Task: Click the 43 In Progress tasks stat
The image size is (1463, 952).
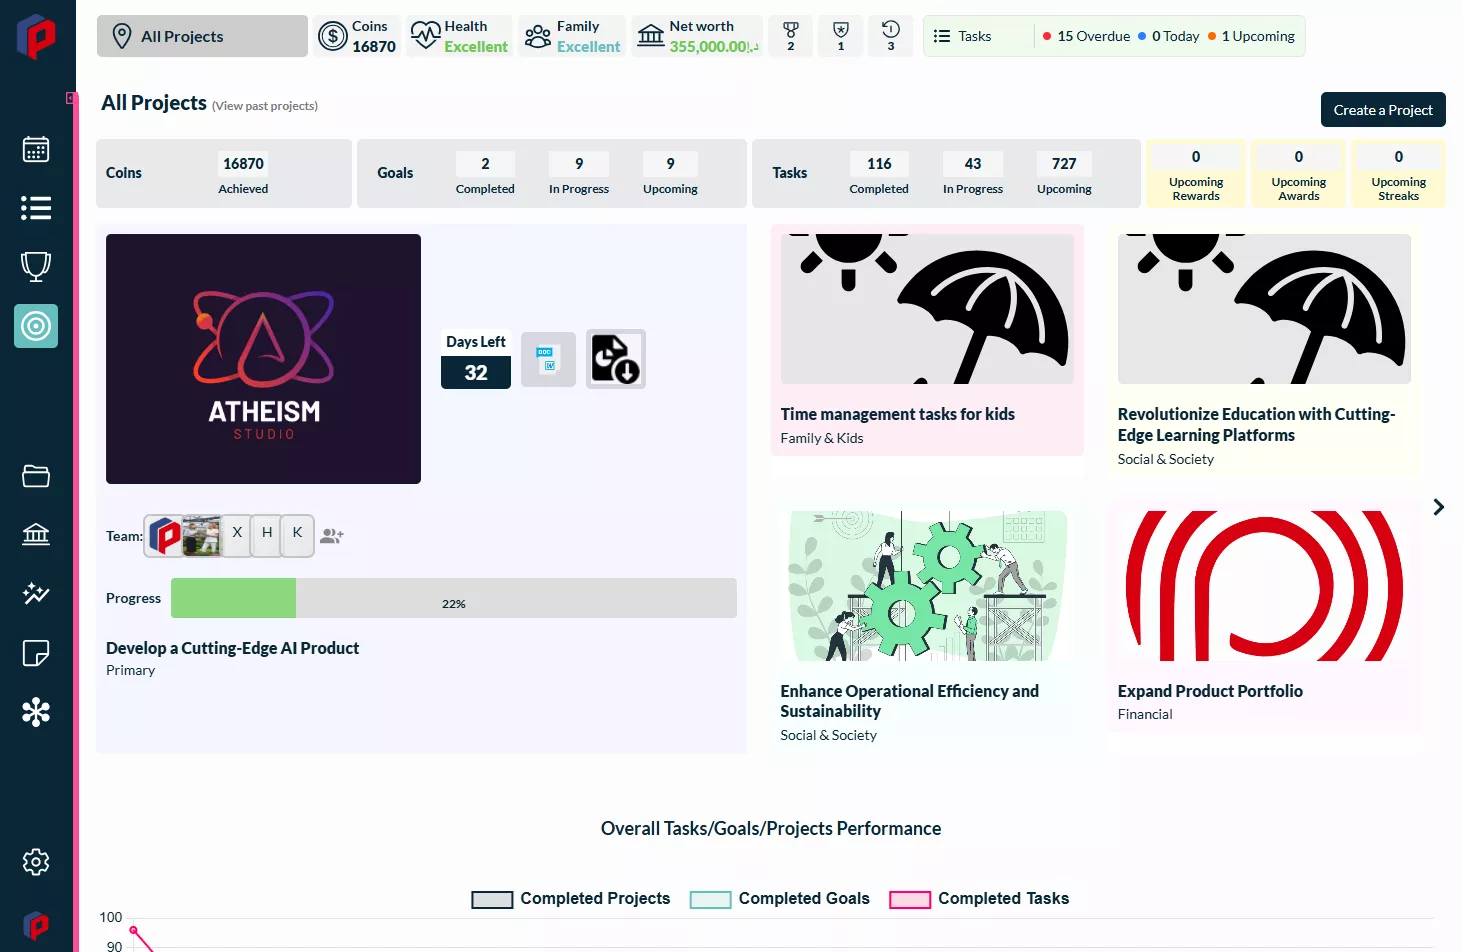Action: tap(973, 174)
